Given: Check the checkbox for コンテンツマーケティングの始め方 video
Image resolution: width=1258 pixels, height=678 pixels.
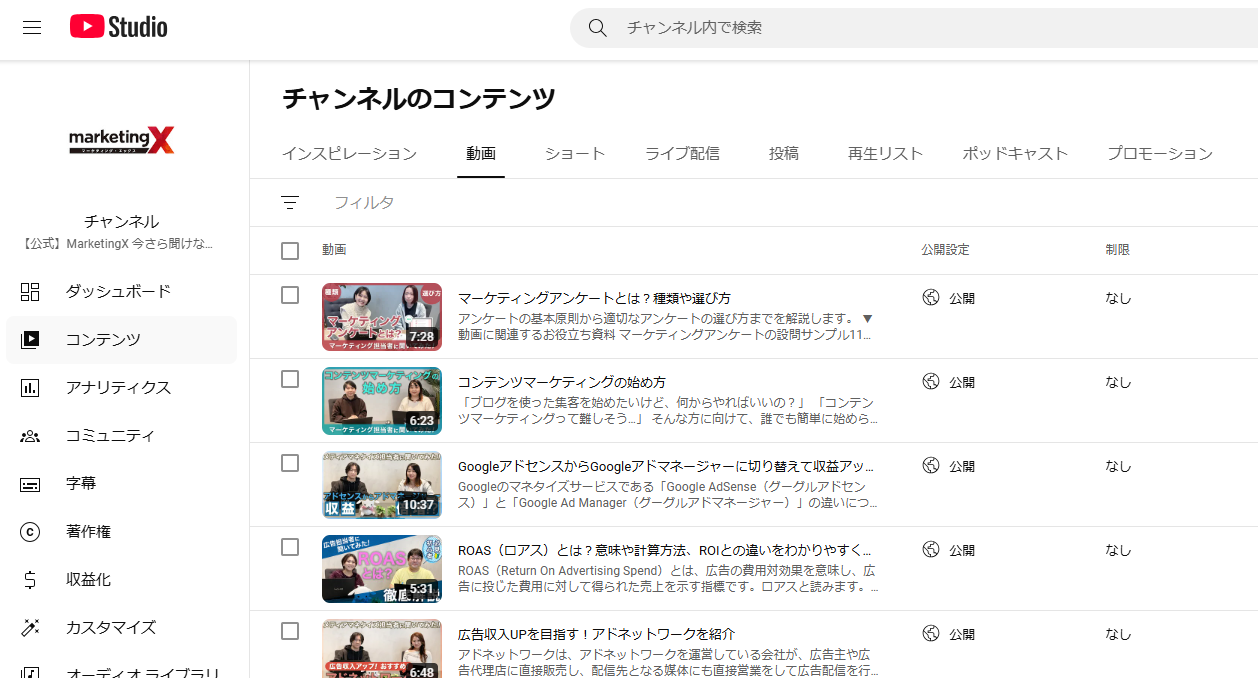Looking at the screenshot, I should (x=290, y=381).
